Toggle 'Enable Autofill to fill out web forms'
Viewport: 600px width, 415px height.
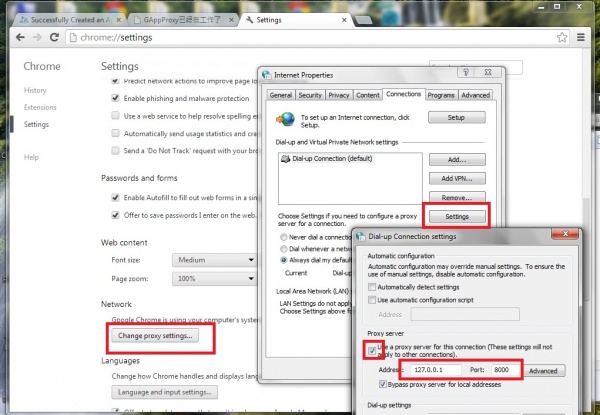(115, 197)
